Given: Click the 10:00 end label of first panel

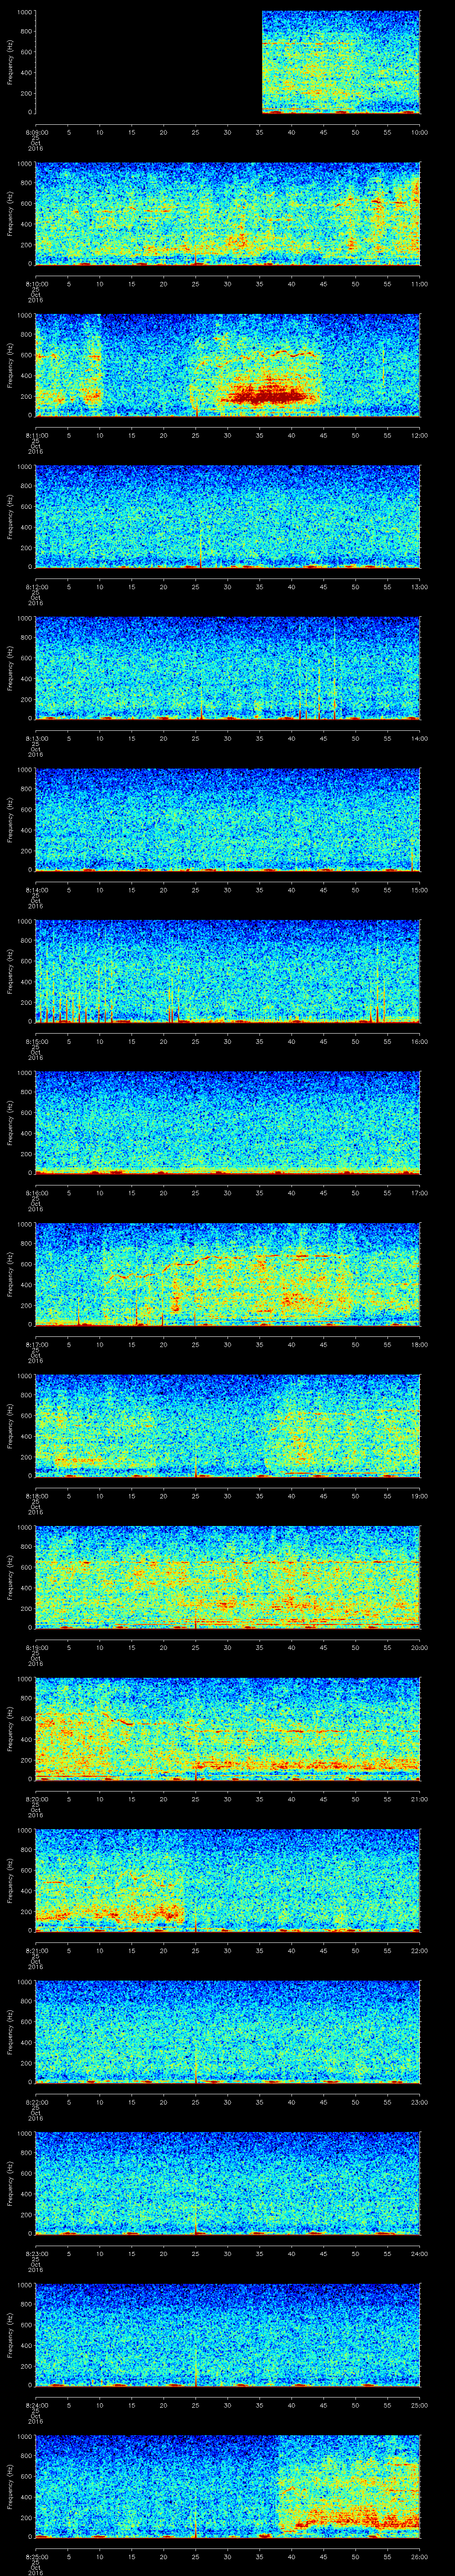Looking at the screenshot, I should (x=419, y=132).
